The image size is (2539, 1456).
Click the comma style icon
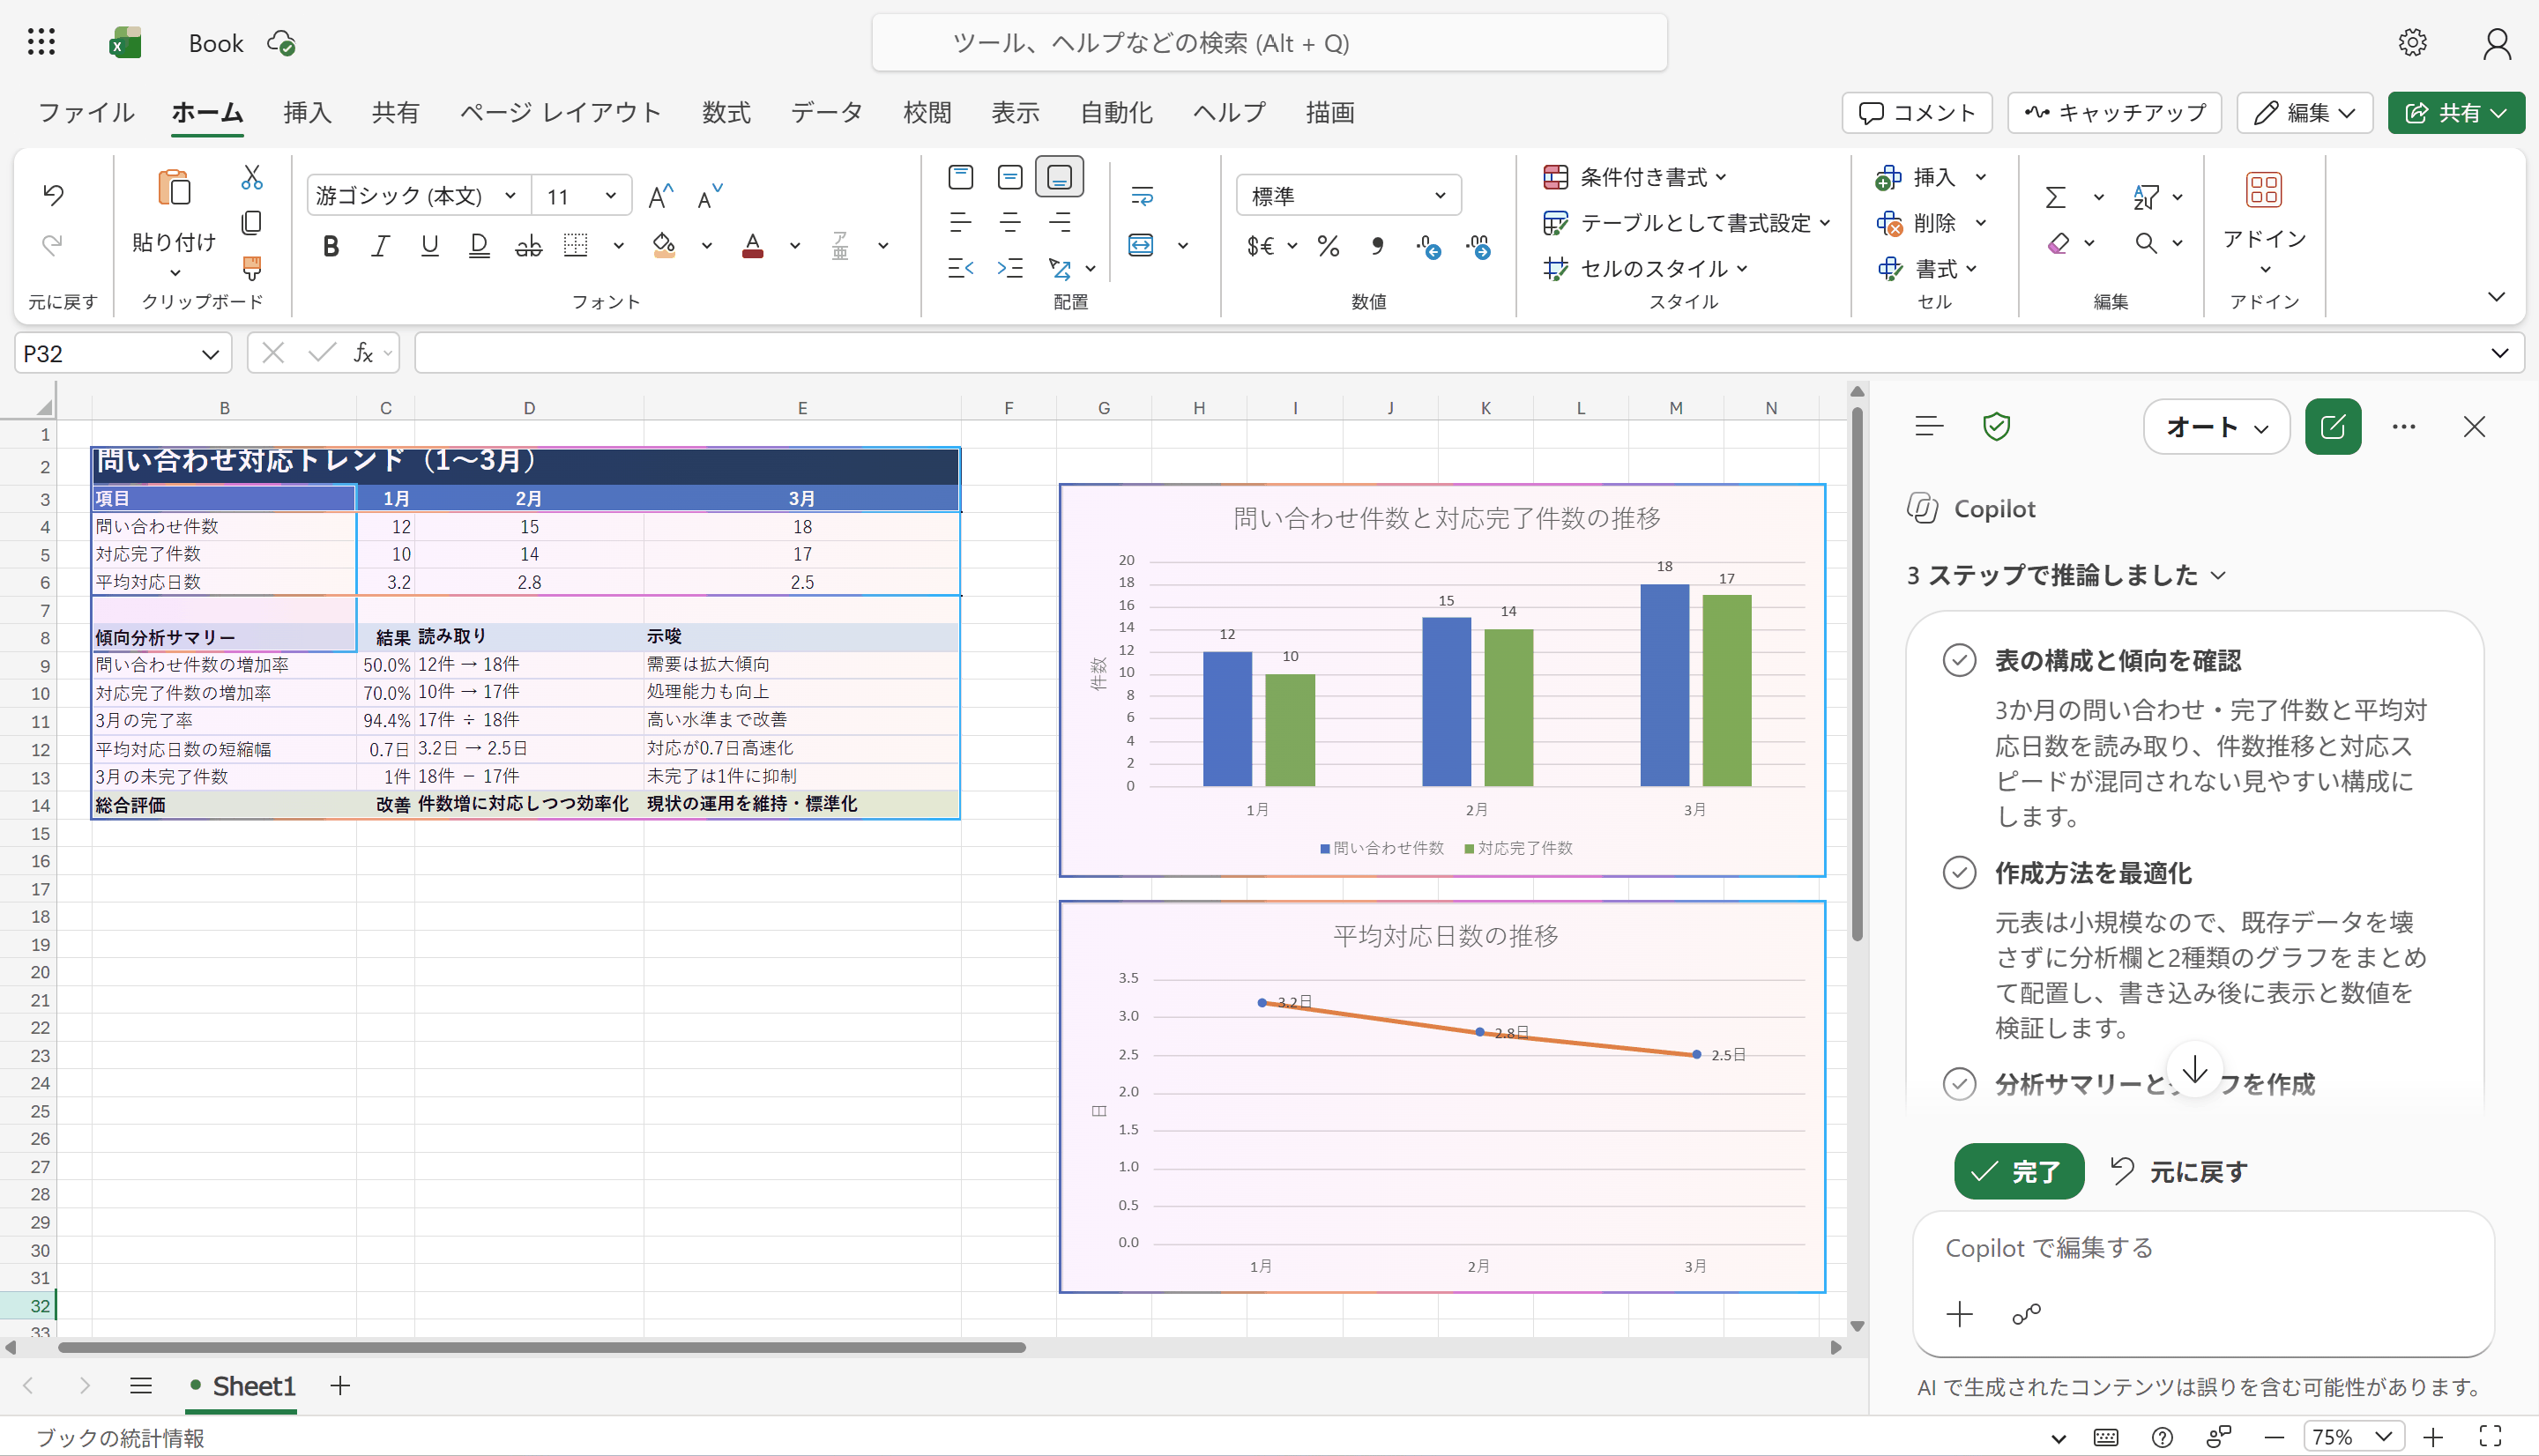1378,245
